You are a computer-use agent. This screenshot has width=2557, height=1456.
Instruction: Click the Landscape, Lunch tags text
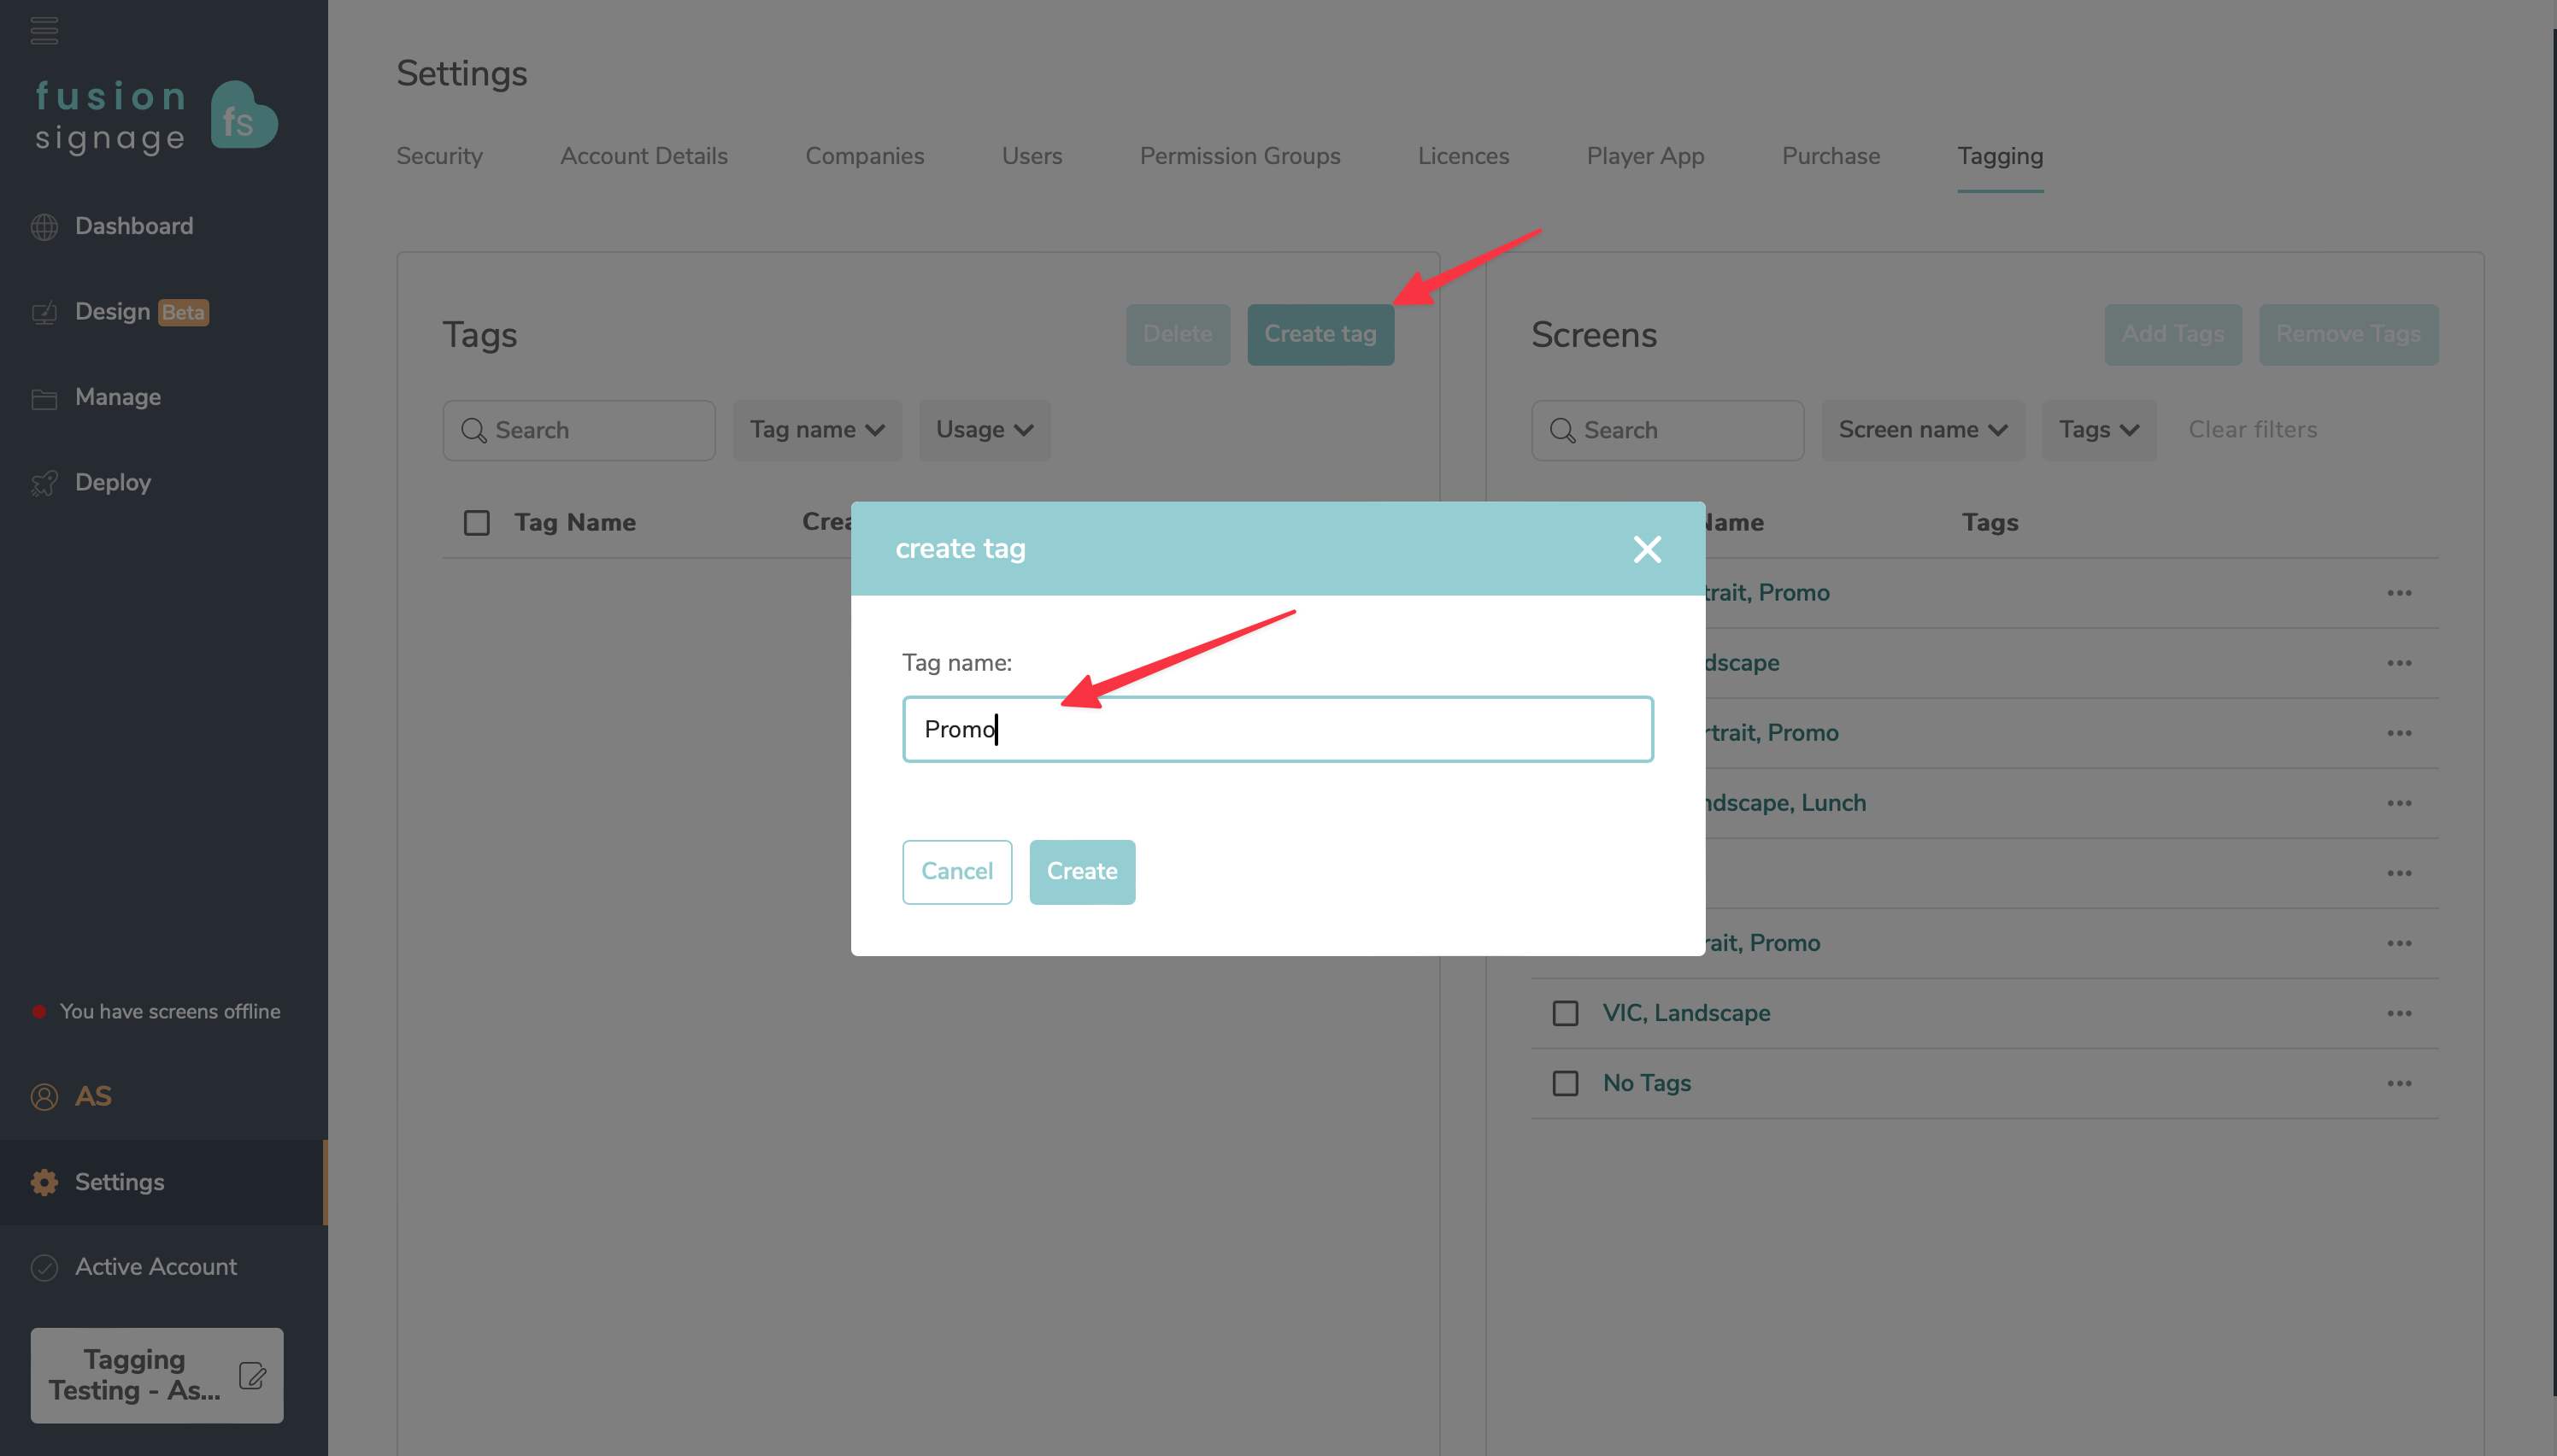1785,803
